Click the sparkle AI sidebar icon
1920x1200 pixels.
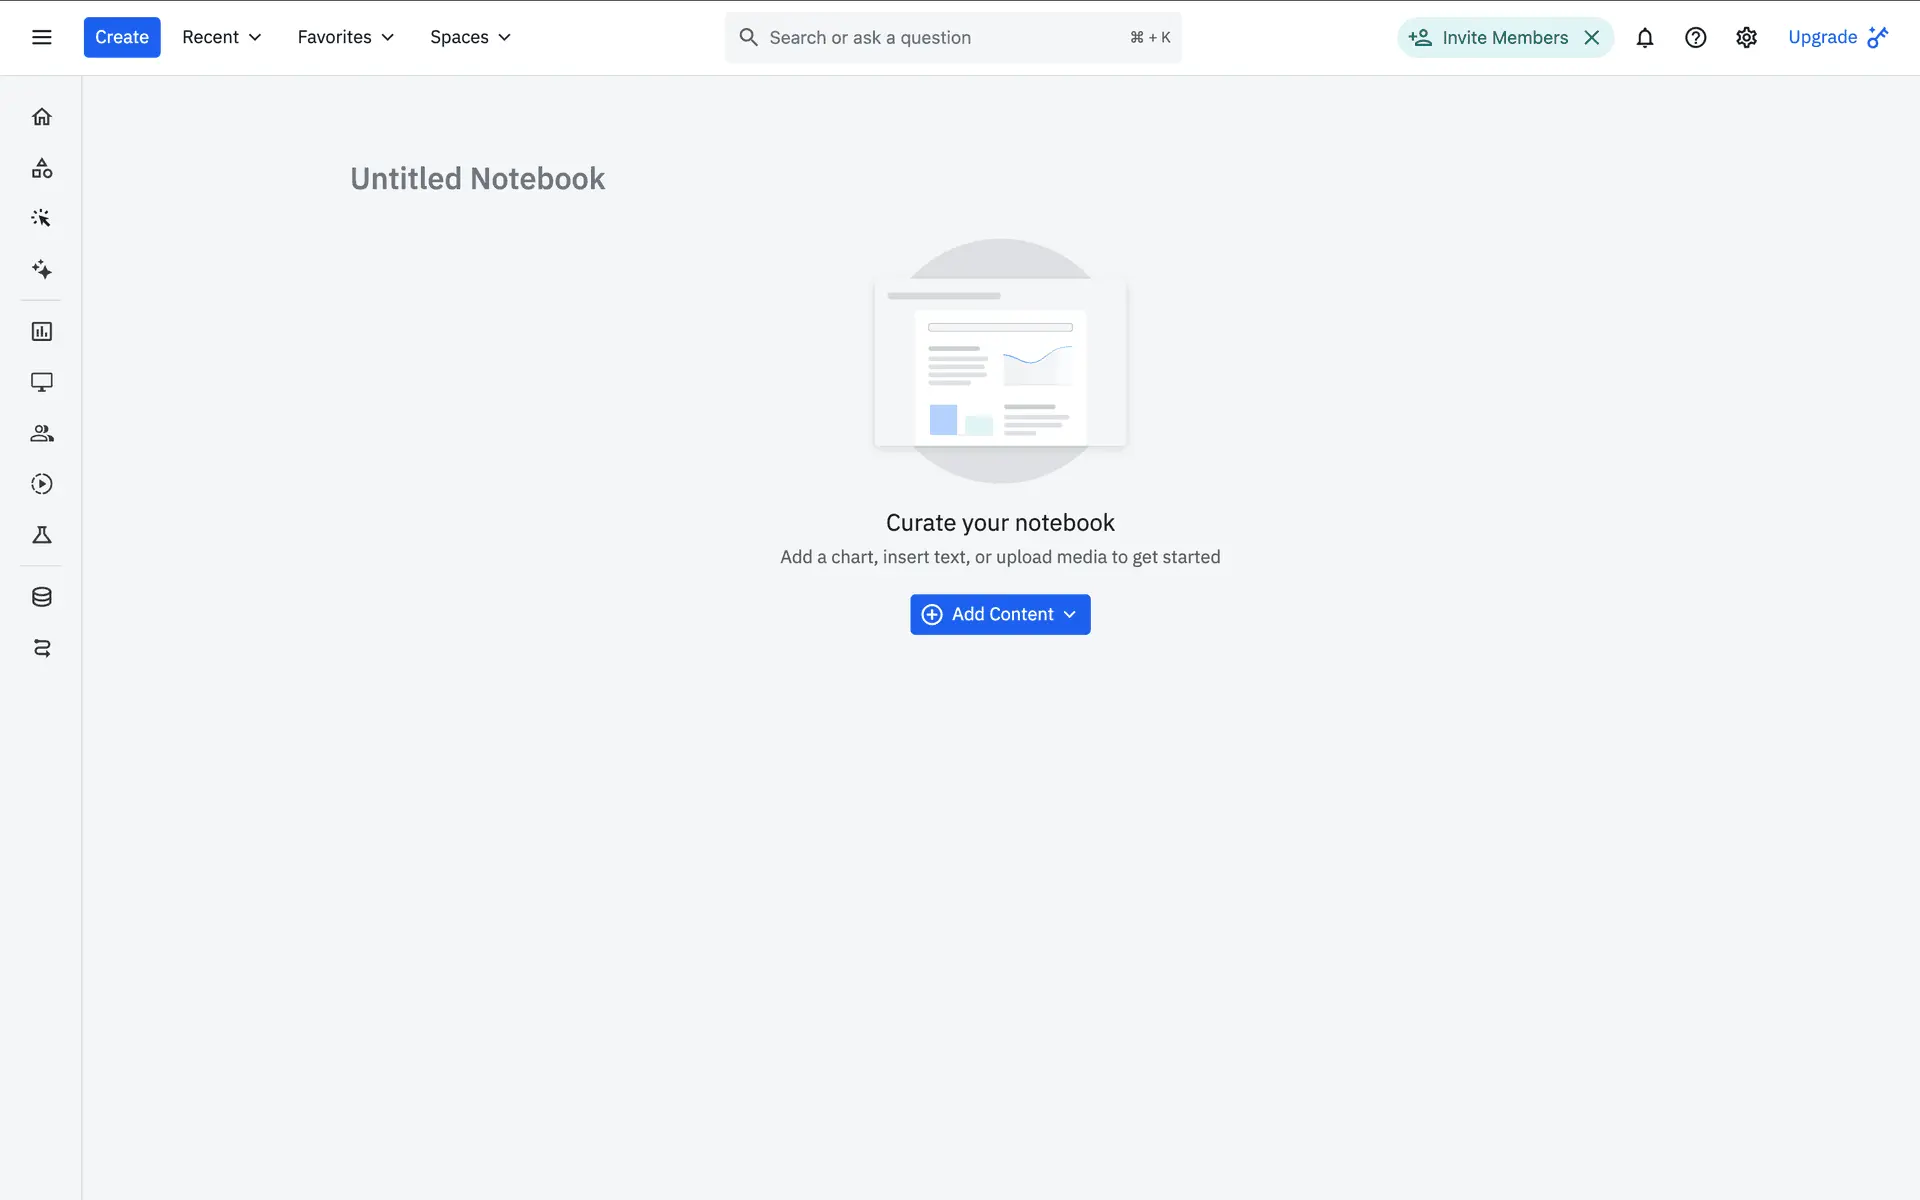41,269
